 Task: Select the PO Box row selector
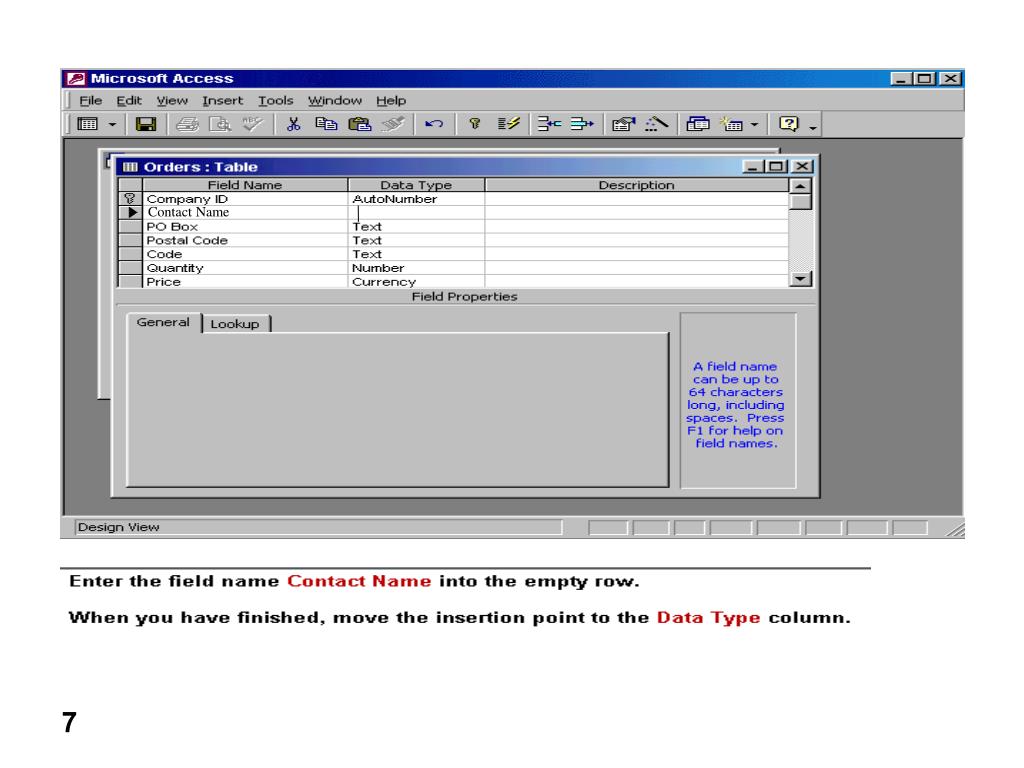[130, 227]
